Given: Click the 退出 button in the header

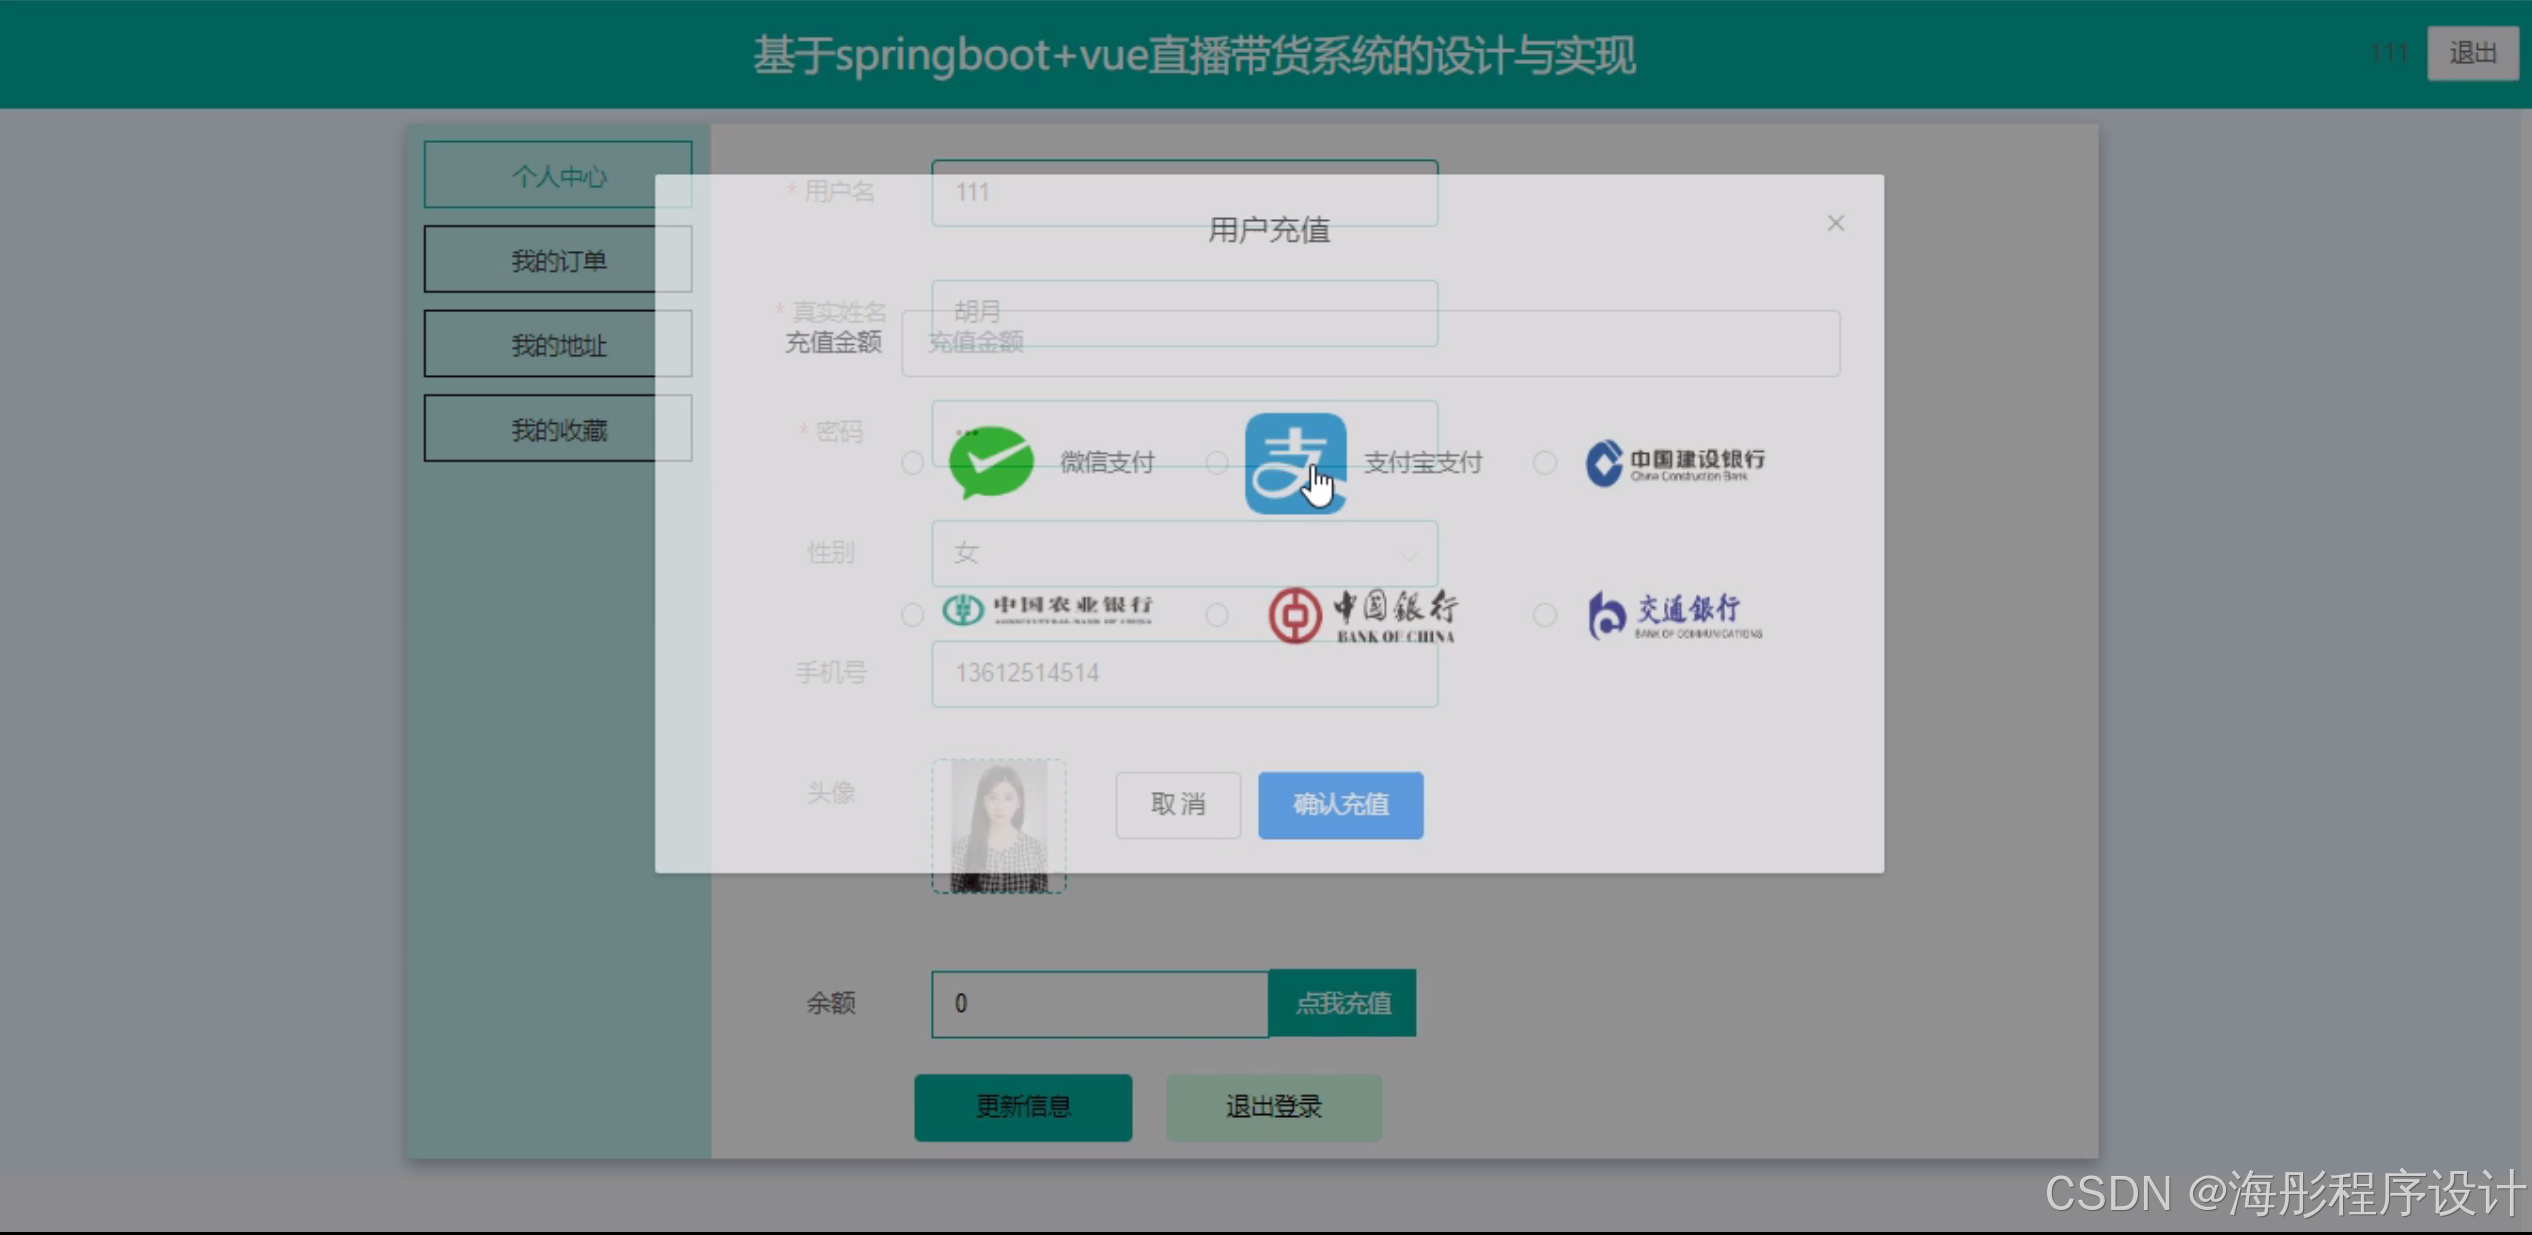Looking at the screenshot, I should (x=2472, y=53).
